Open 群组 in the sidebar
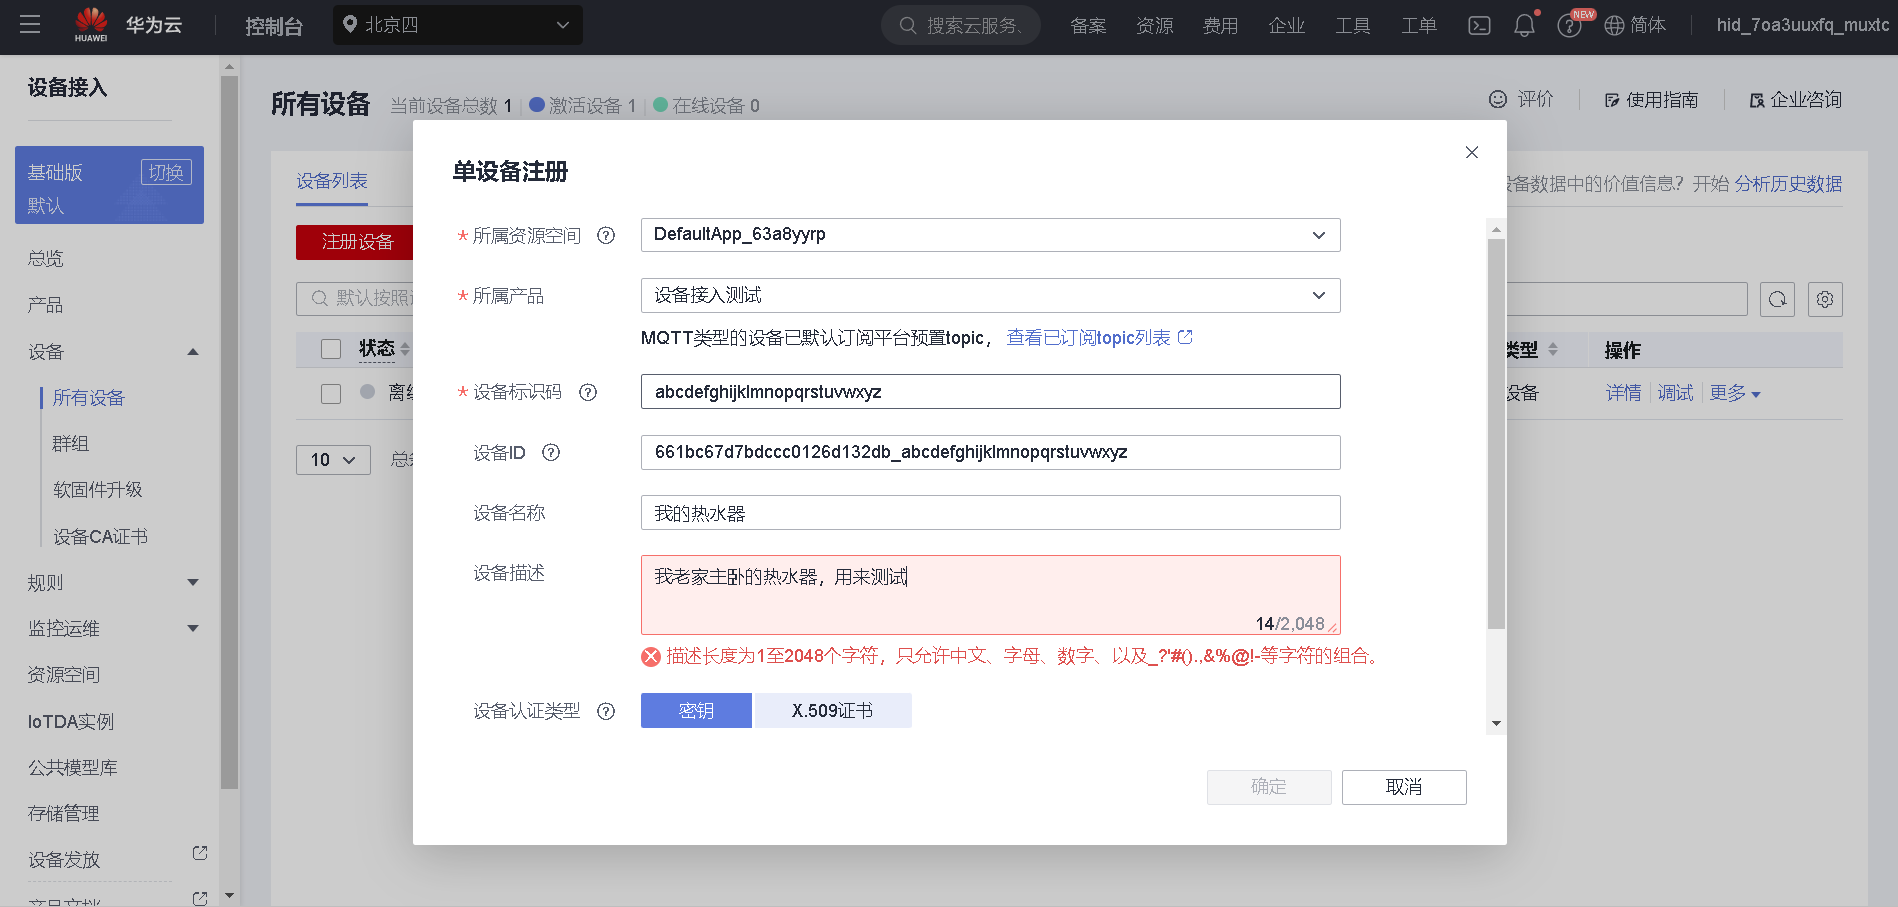The image size is (1898, 907). 71,444
